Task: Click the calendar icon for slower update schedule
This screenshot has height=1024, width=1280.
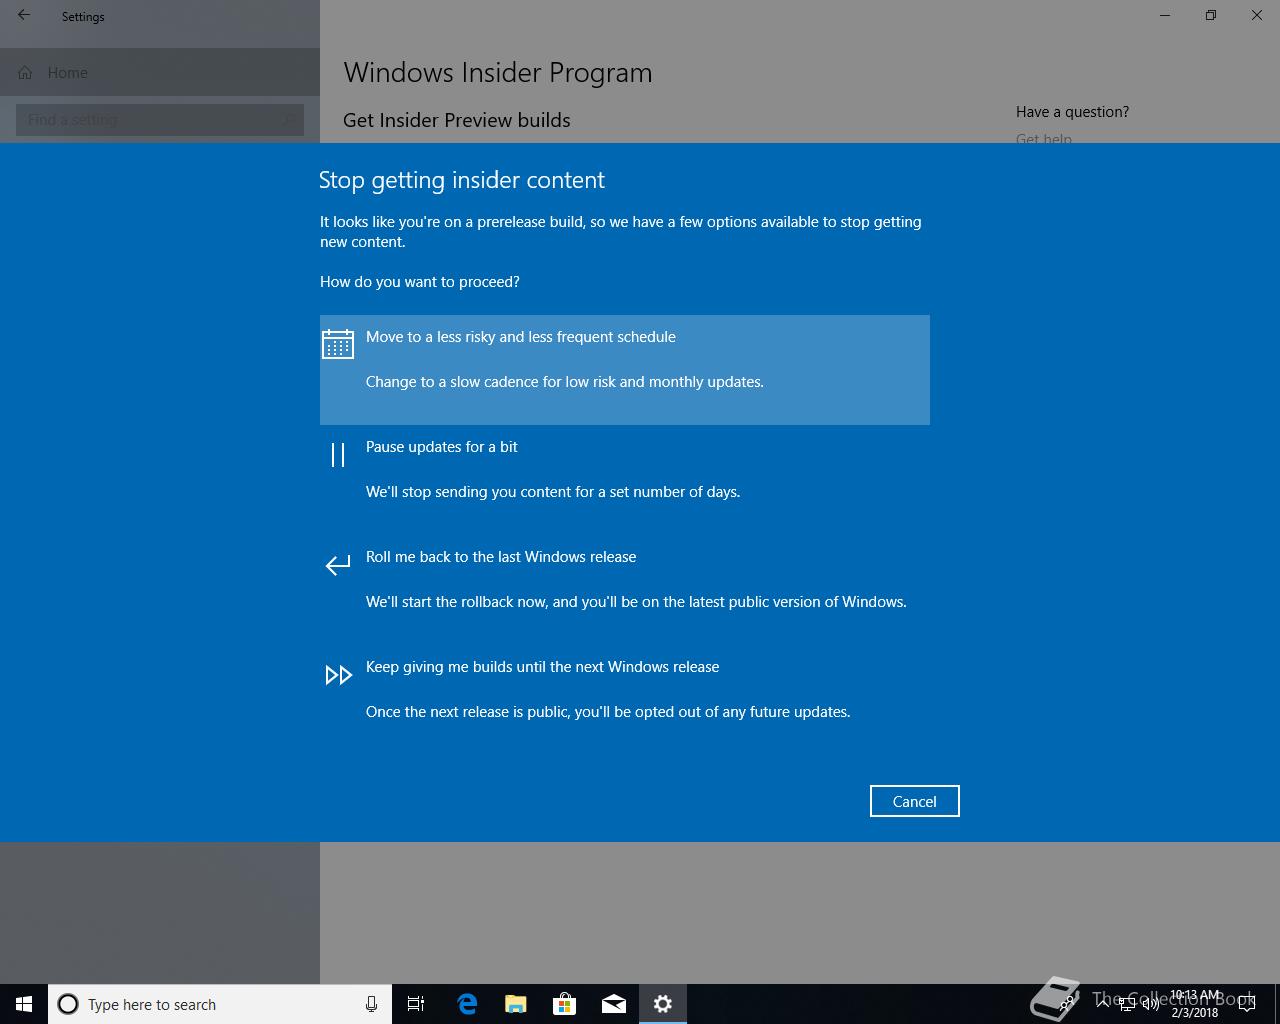Action: (338, 344)
